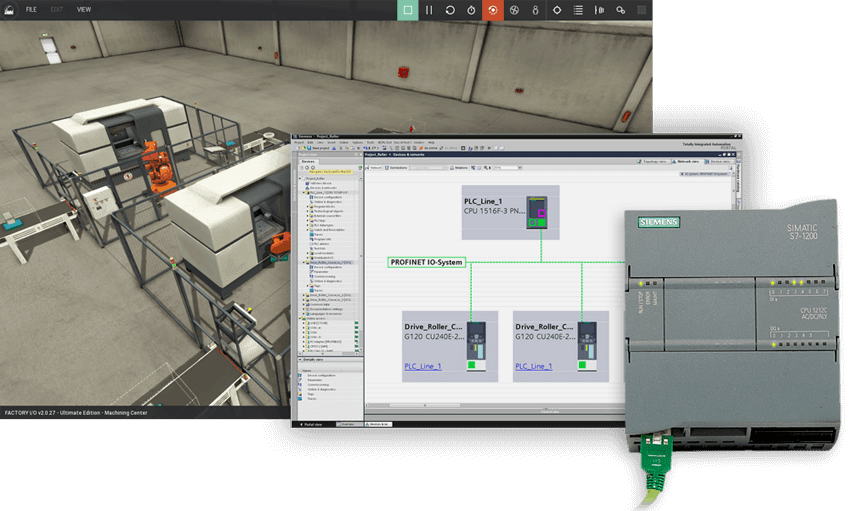Viewport: 850px width, 511px height.
Task: Toggle the orange orbit camera mode
Action: click(x=493, y=10)
